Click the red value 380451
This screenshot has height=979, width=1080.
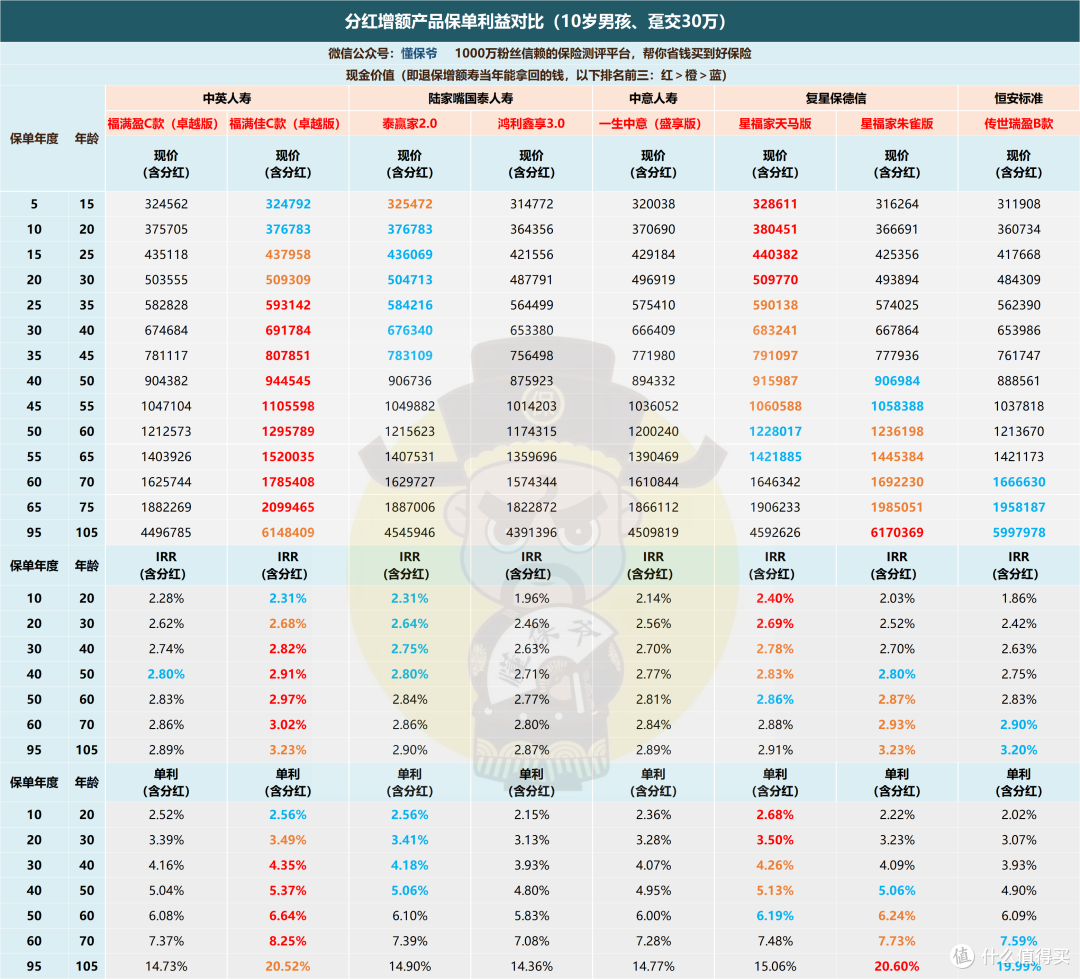(775, 229)
